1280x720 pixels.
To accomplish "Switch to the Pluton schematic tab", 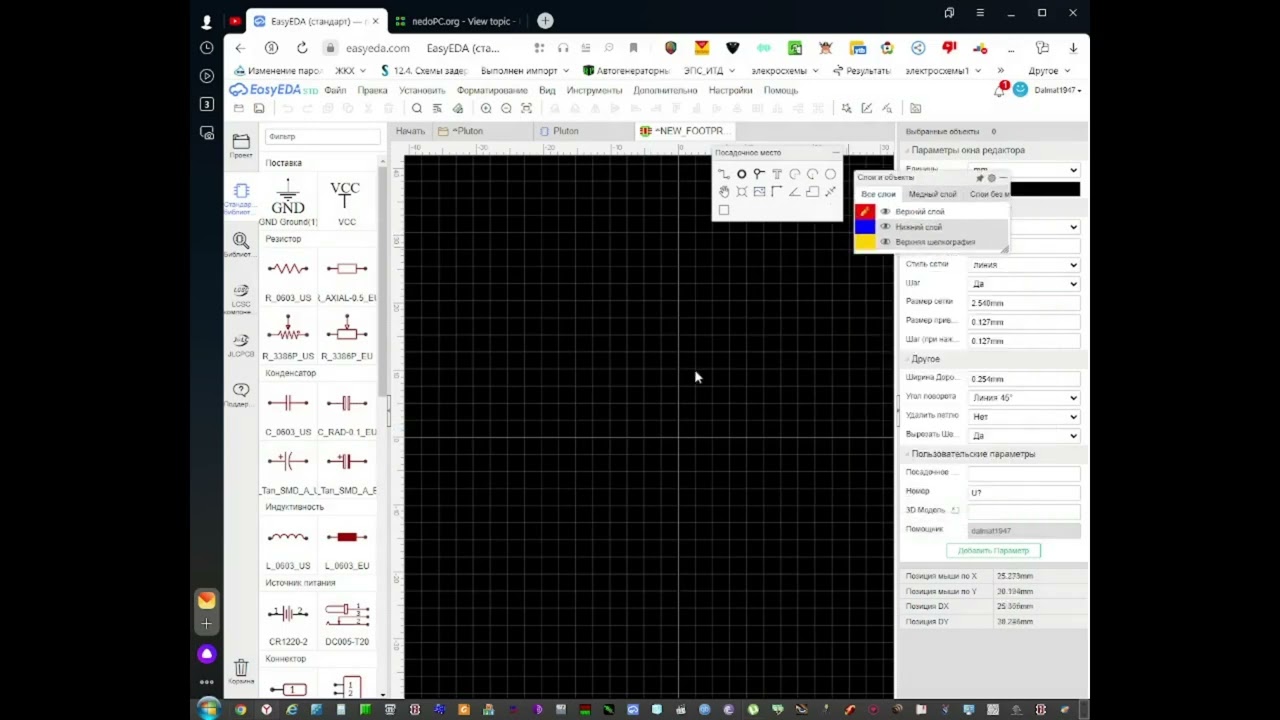I will point(566,131).
